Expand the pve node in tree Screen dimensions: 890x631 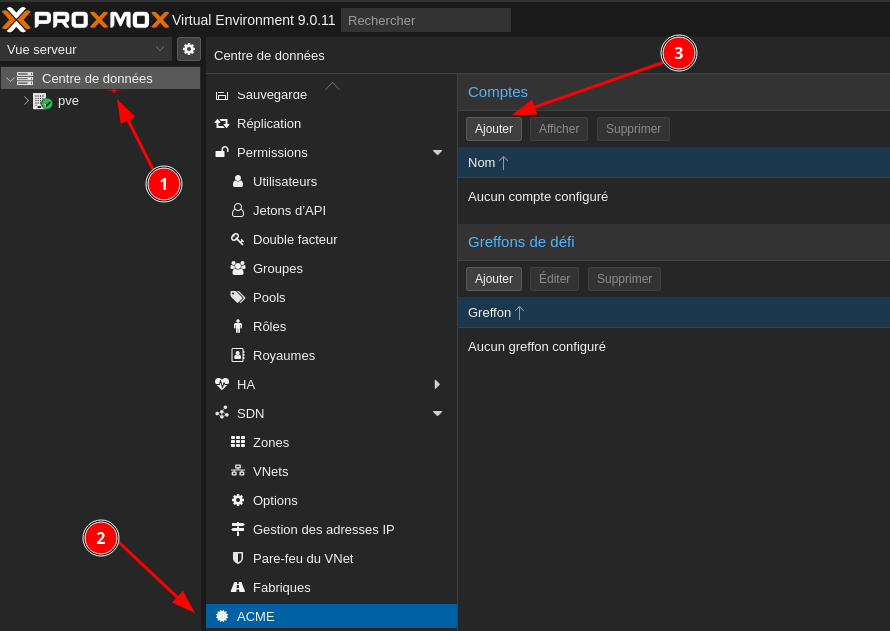point(27,101)
